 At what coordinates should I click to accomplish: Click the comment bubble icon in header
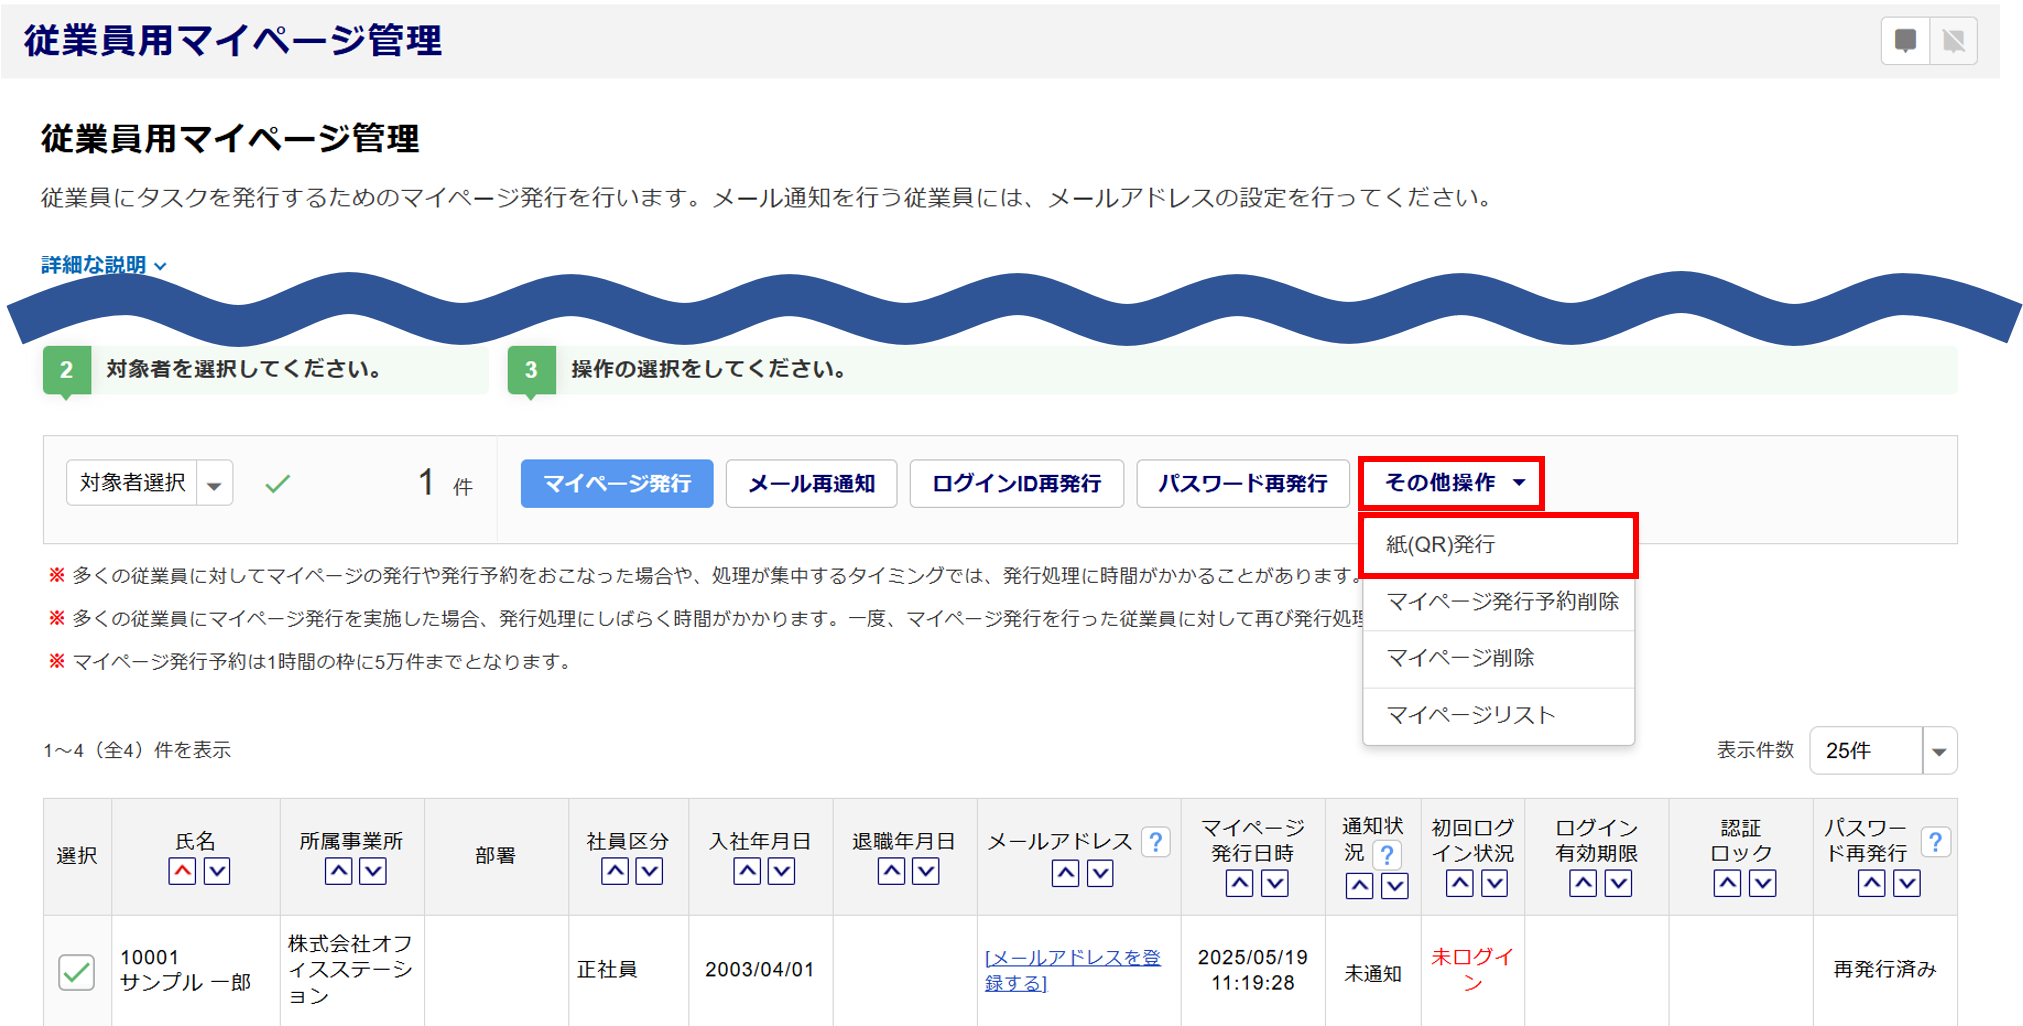1905,41
